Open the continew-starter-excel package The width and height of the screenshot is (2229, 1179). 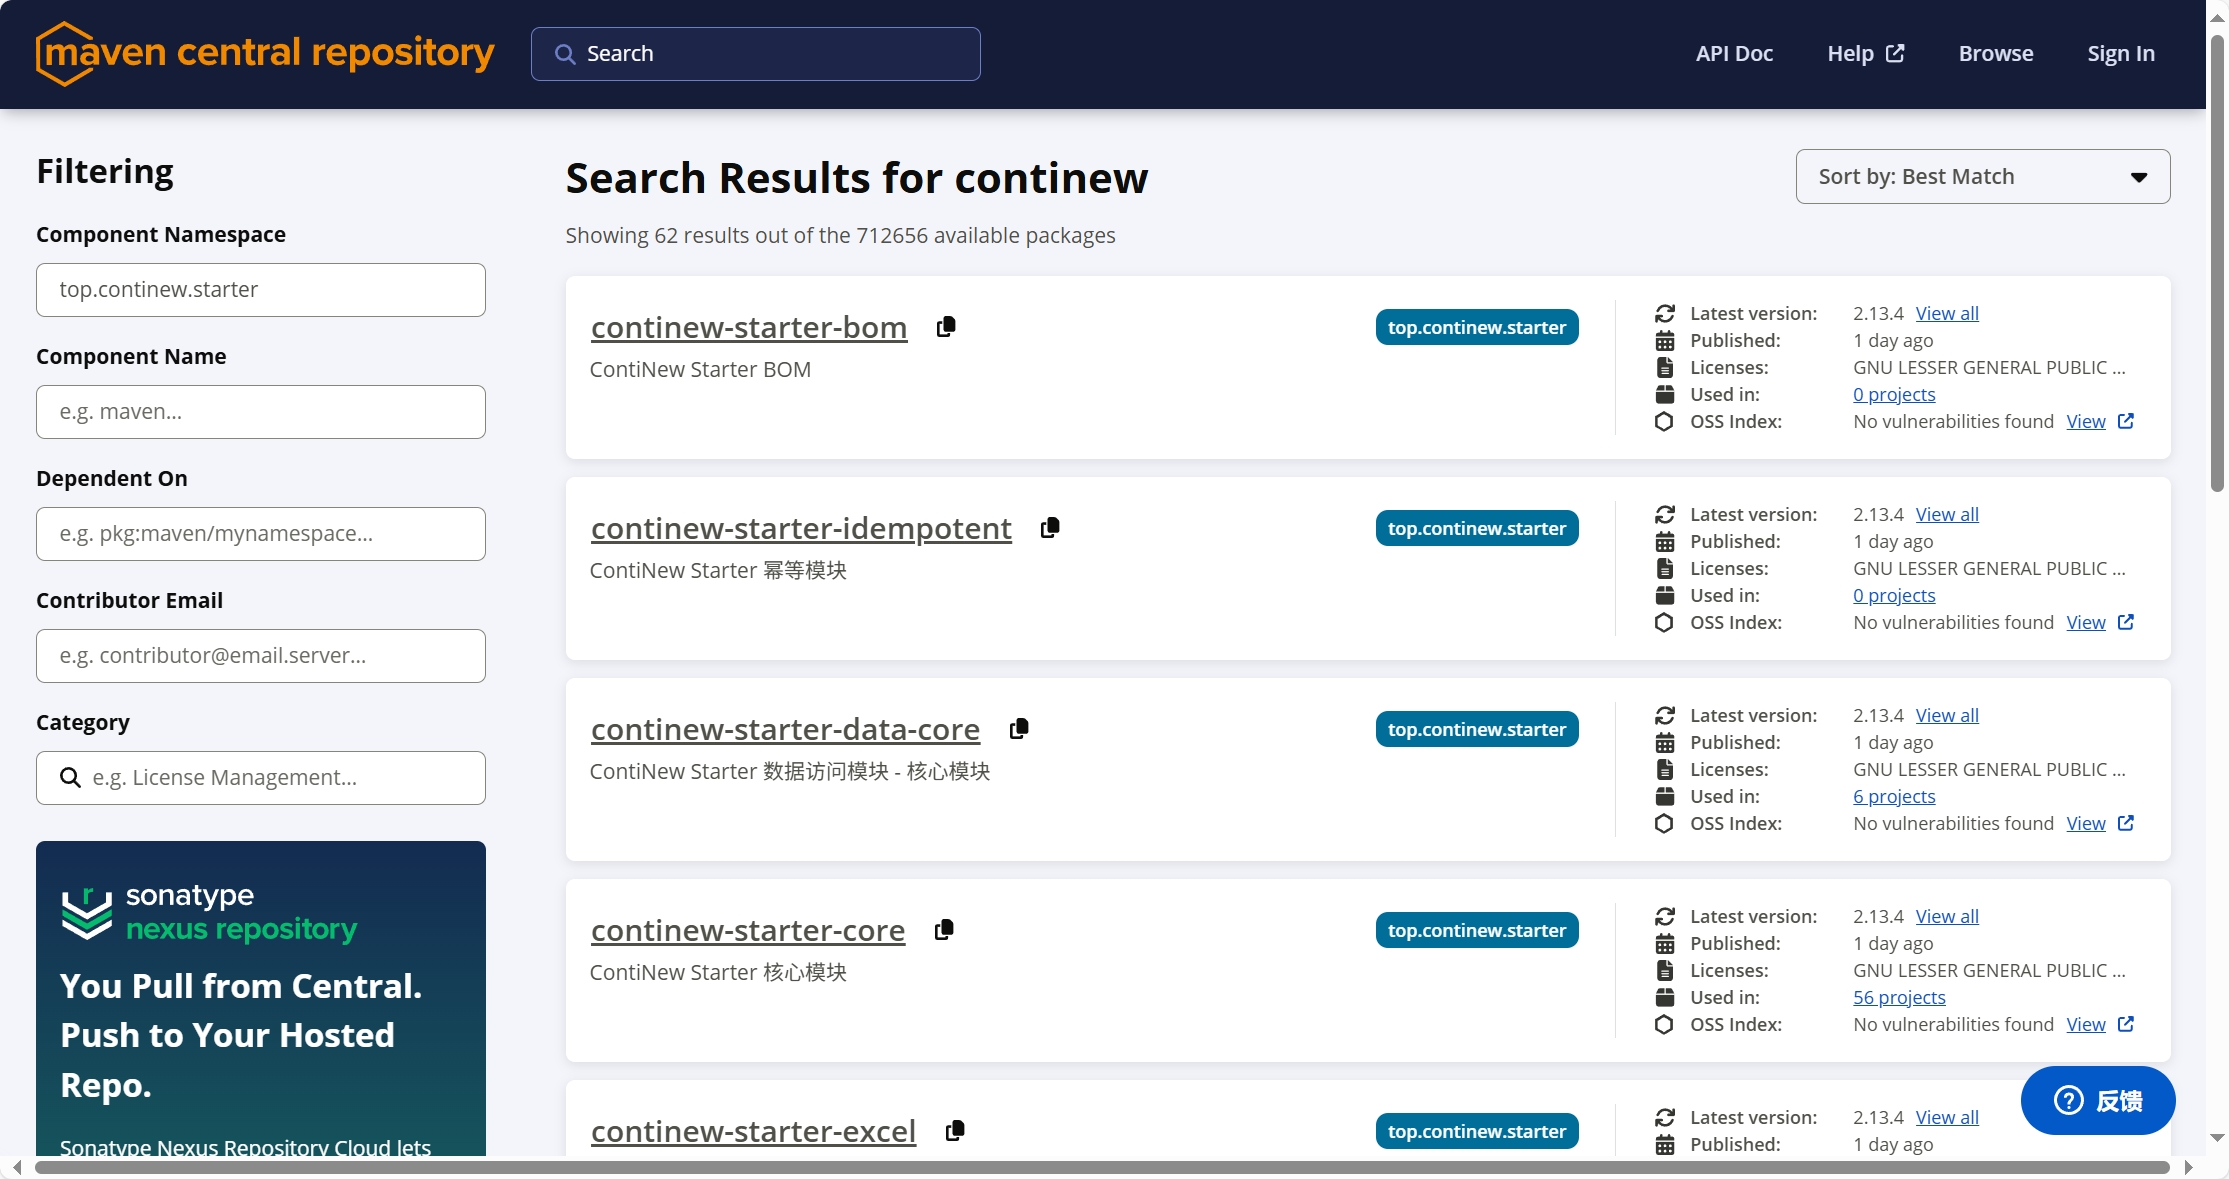click(x=753, y=1131)
